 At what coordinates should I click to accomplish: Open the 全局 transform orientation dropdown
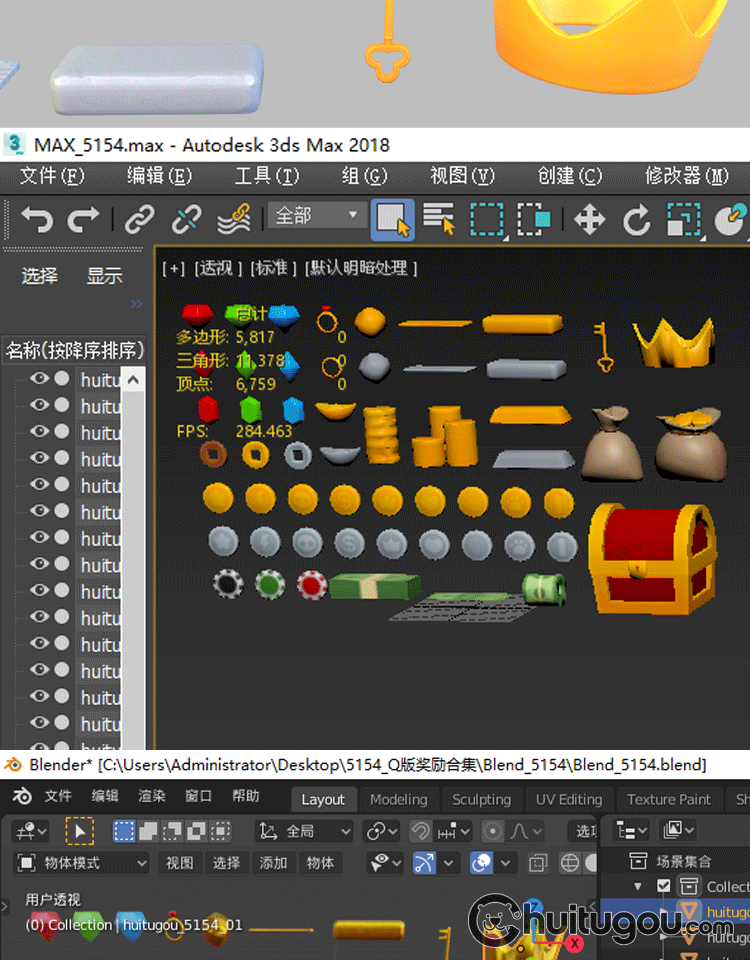pyautogui.click(x=305, y=831)
